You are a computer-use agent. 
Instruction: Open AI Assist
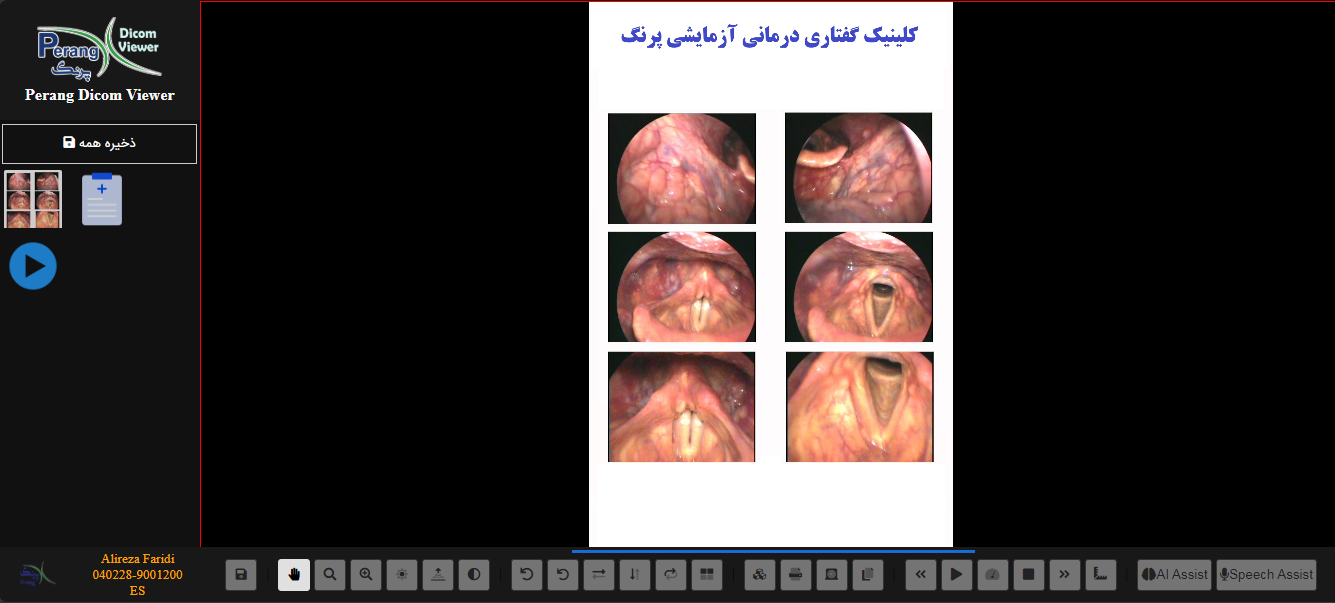[1174, 575]
